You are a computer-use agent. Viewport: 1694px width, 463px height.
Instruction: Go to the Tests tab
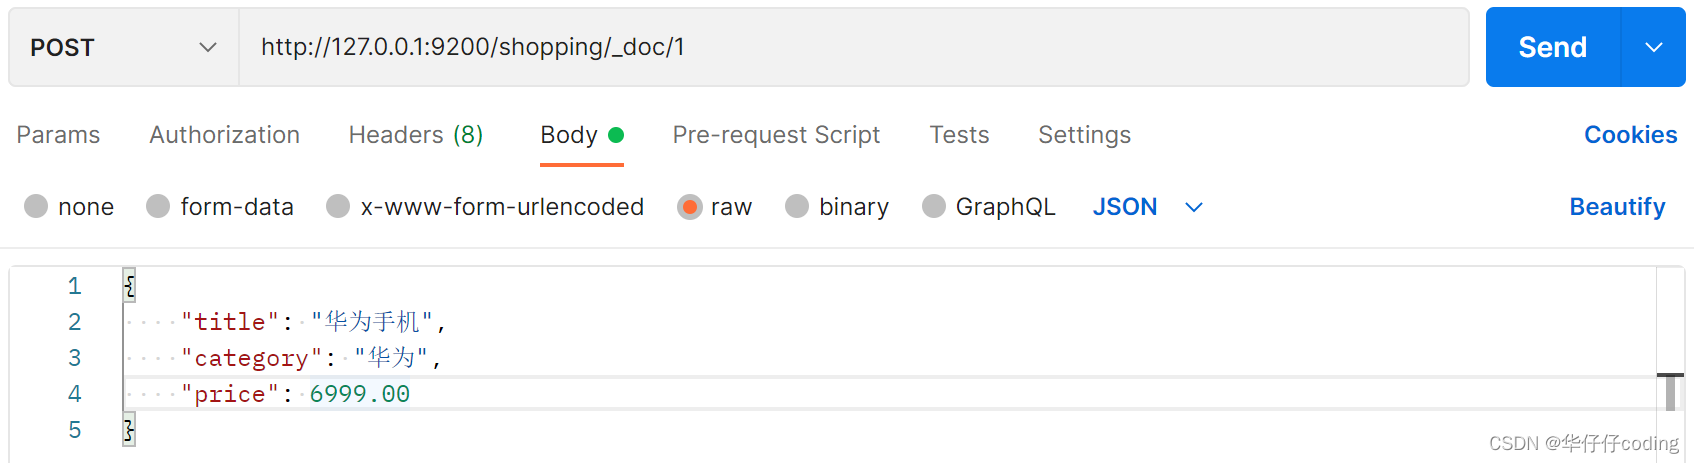[x=959, y=135]
